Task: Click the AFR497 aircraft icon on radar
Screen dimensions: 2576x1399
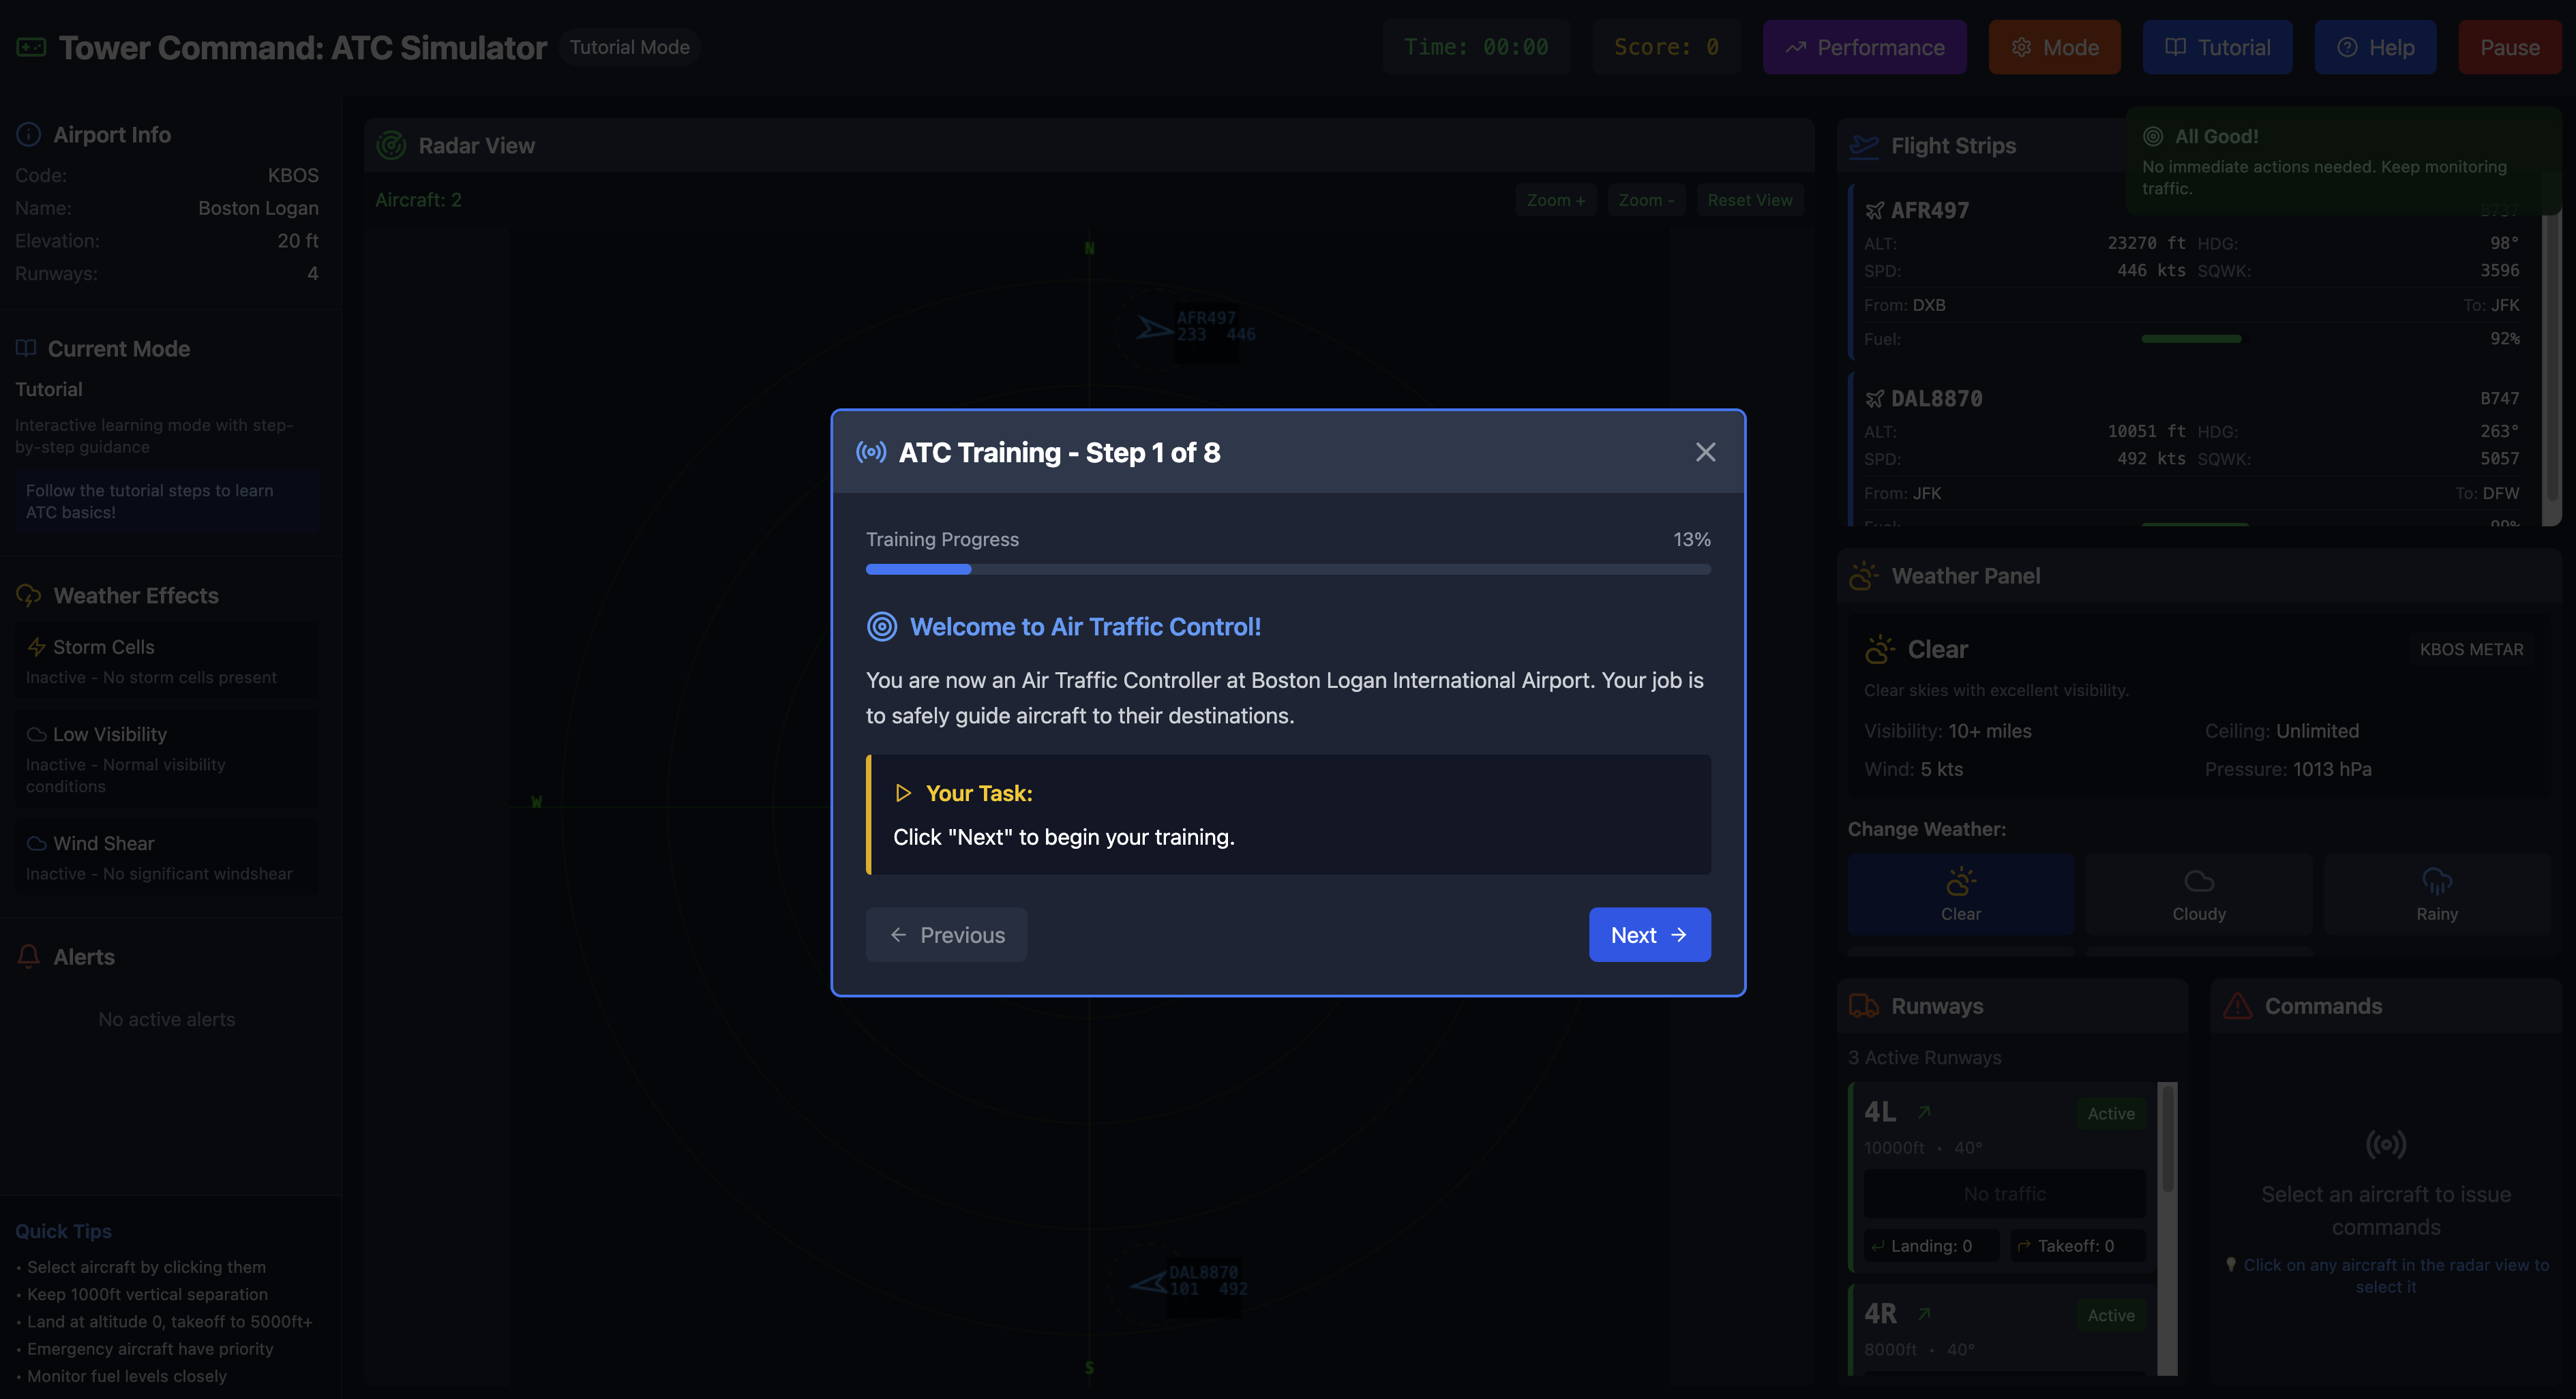Action: [x=1153, y=328]
